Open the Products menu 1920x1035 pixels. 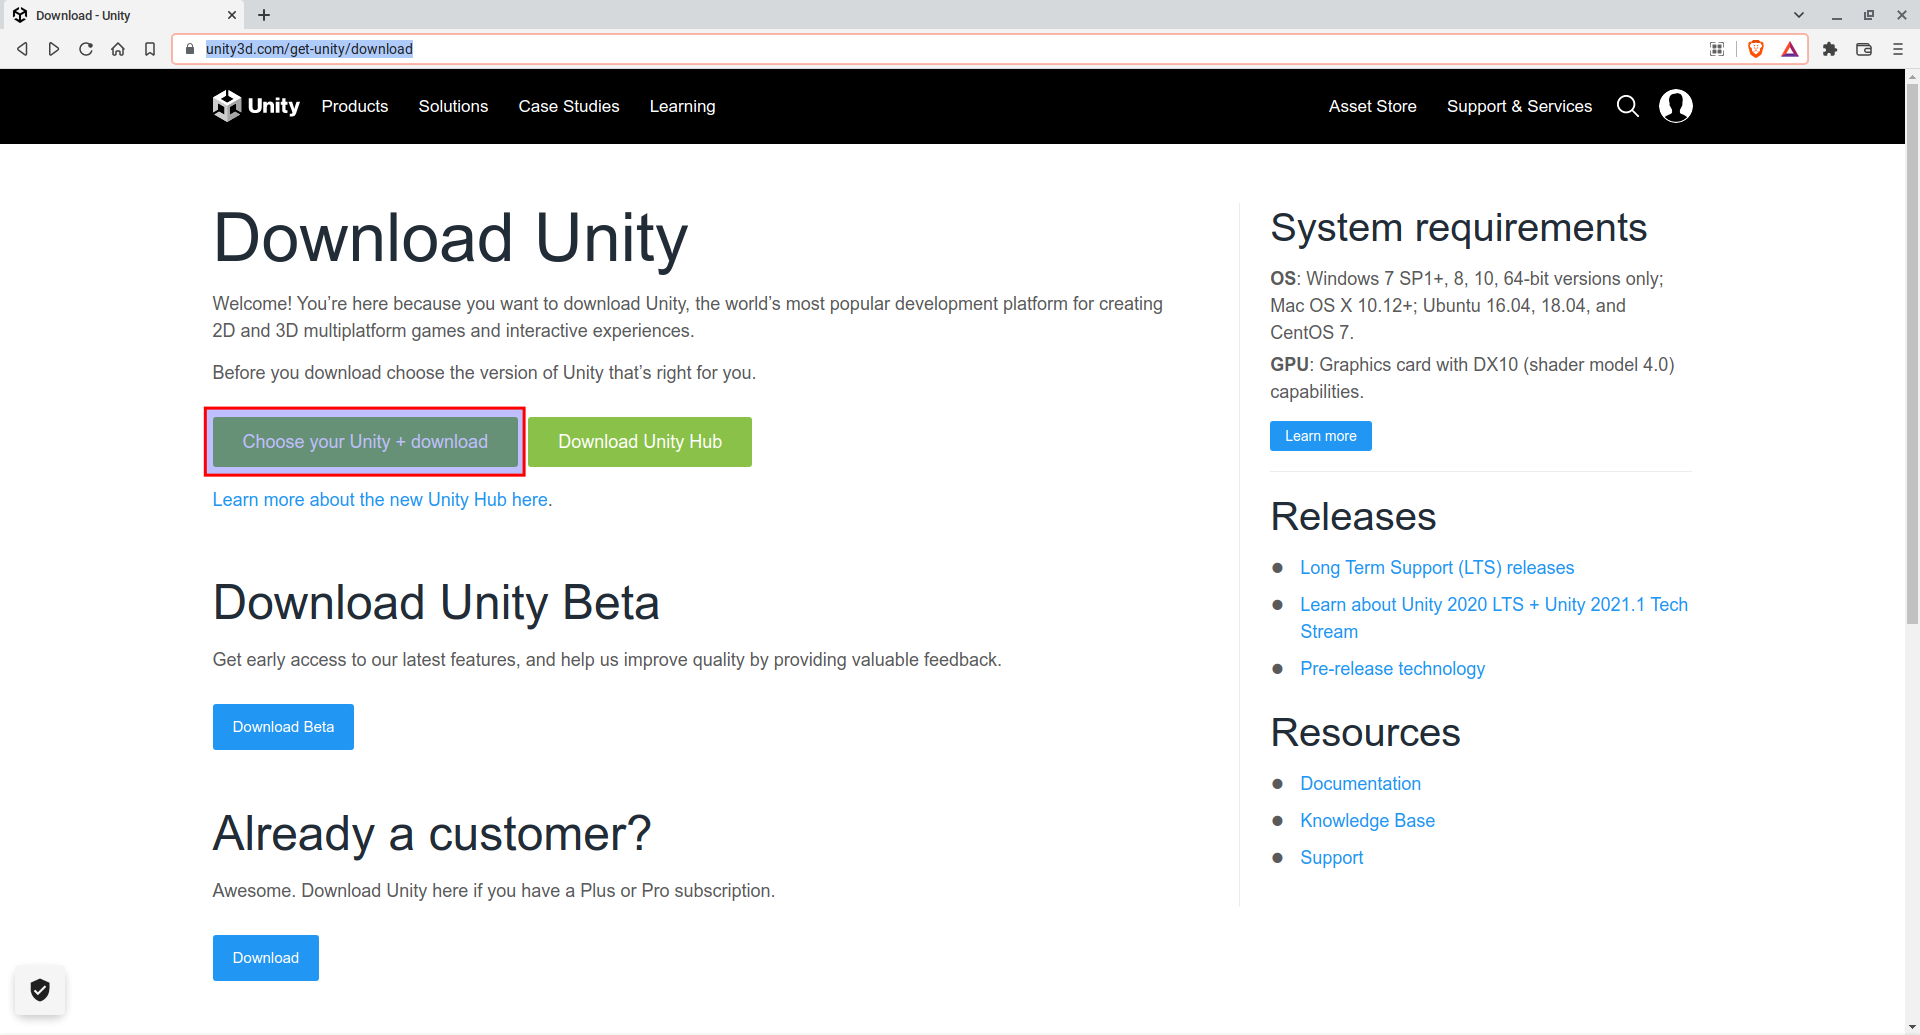click(x=355, y=106)
